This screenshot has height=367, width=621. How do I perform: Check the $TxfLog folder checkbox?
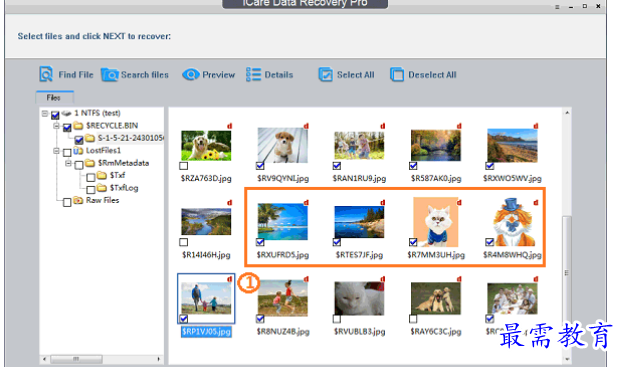pyautogui.click(x=91, y=190)
